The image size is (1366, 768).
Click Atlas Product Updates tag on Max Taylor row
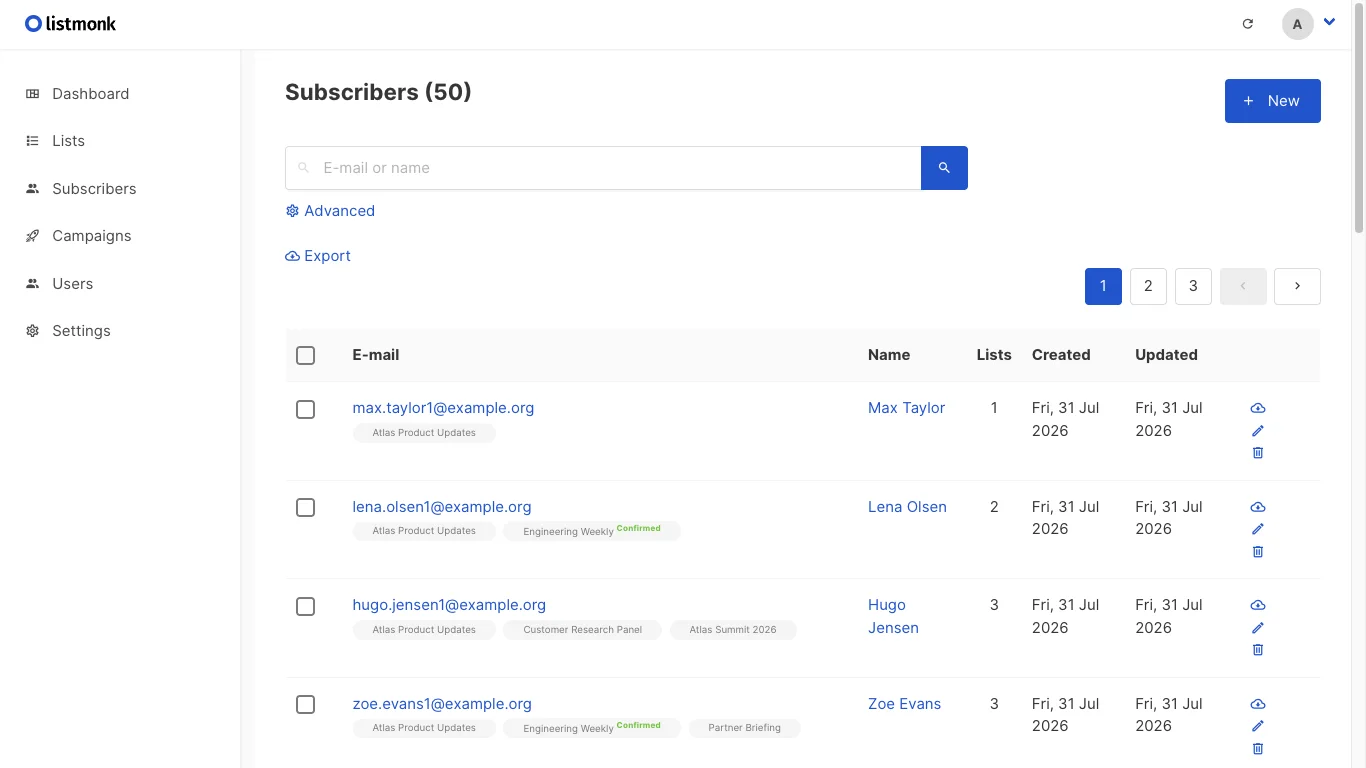424,433
